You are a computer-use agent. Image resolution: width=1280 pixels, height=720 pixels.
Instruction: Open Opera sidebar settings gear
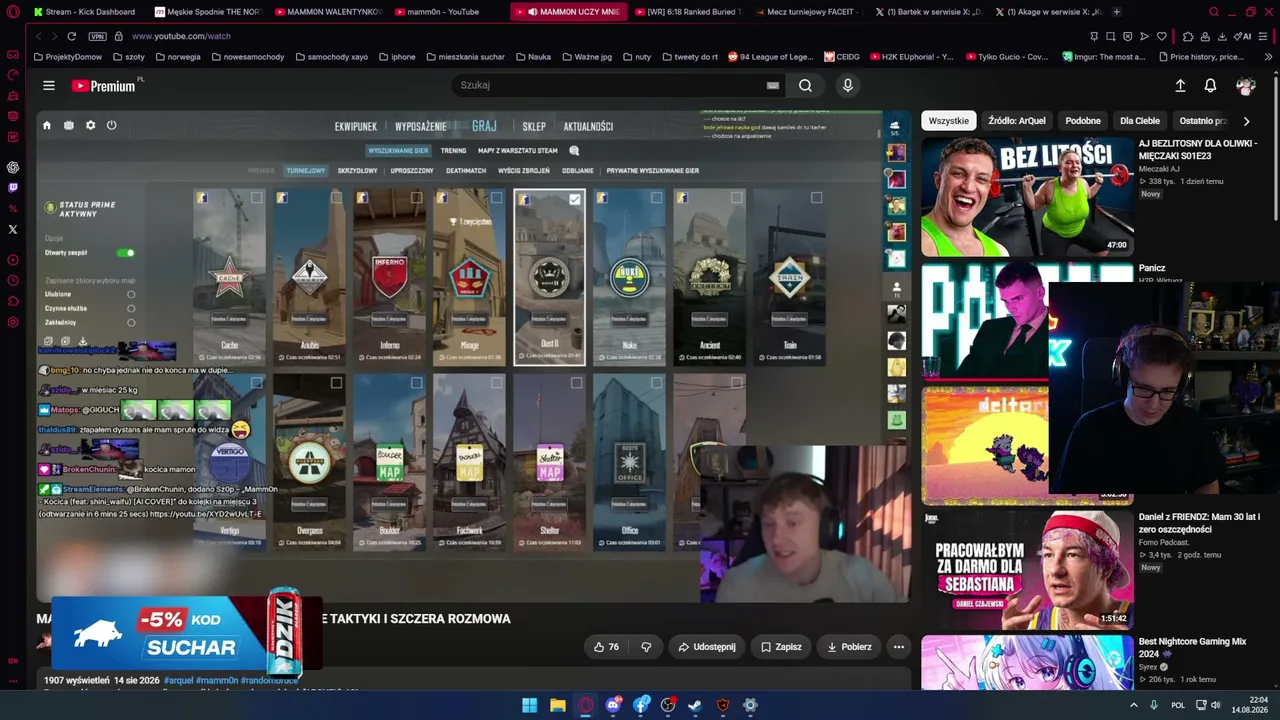13,322
